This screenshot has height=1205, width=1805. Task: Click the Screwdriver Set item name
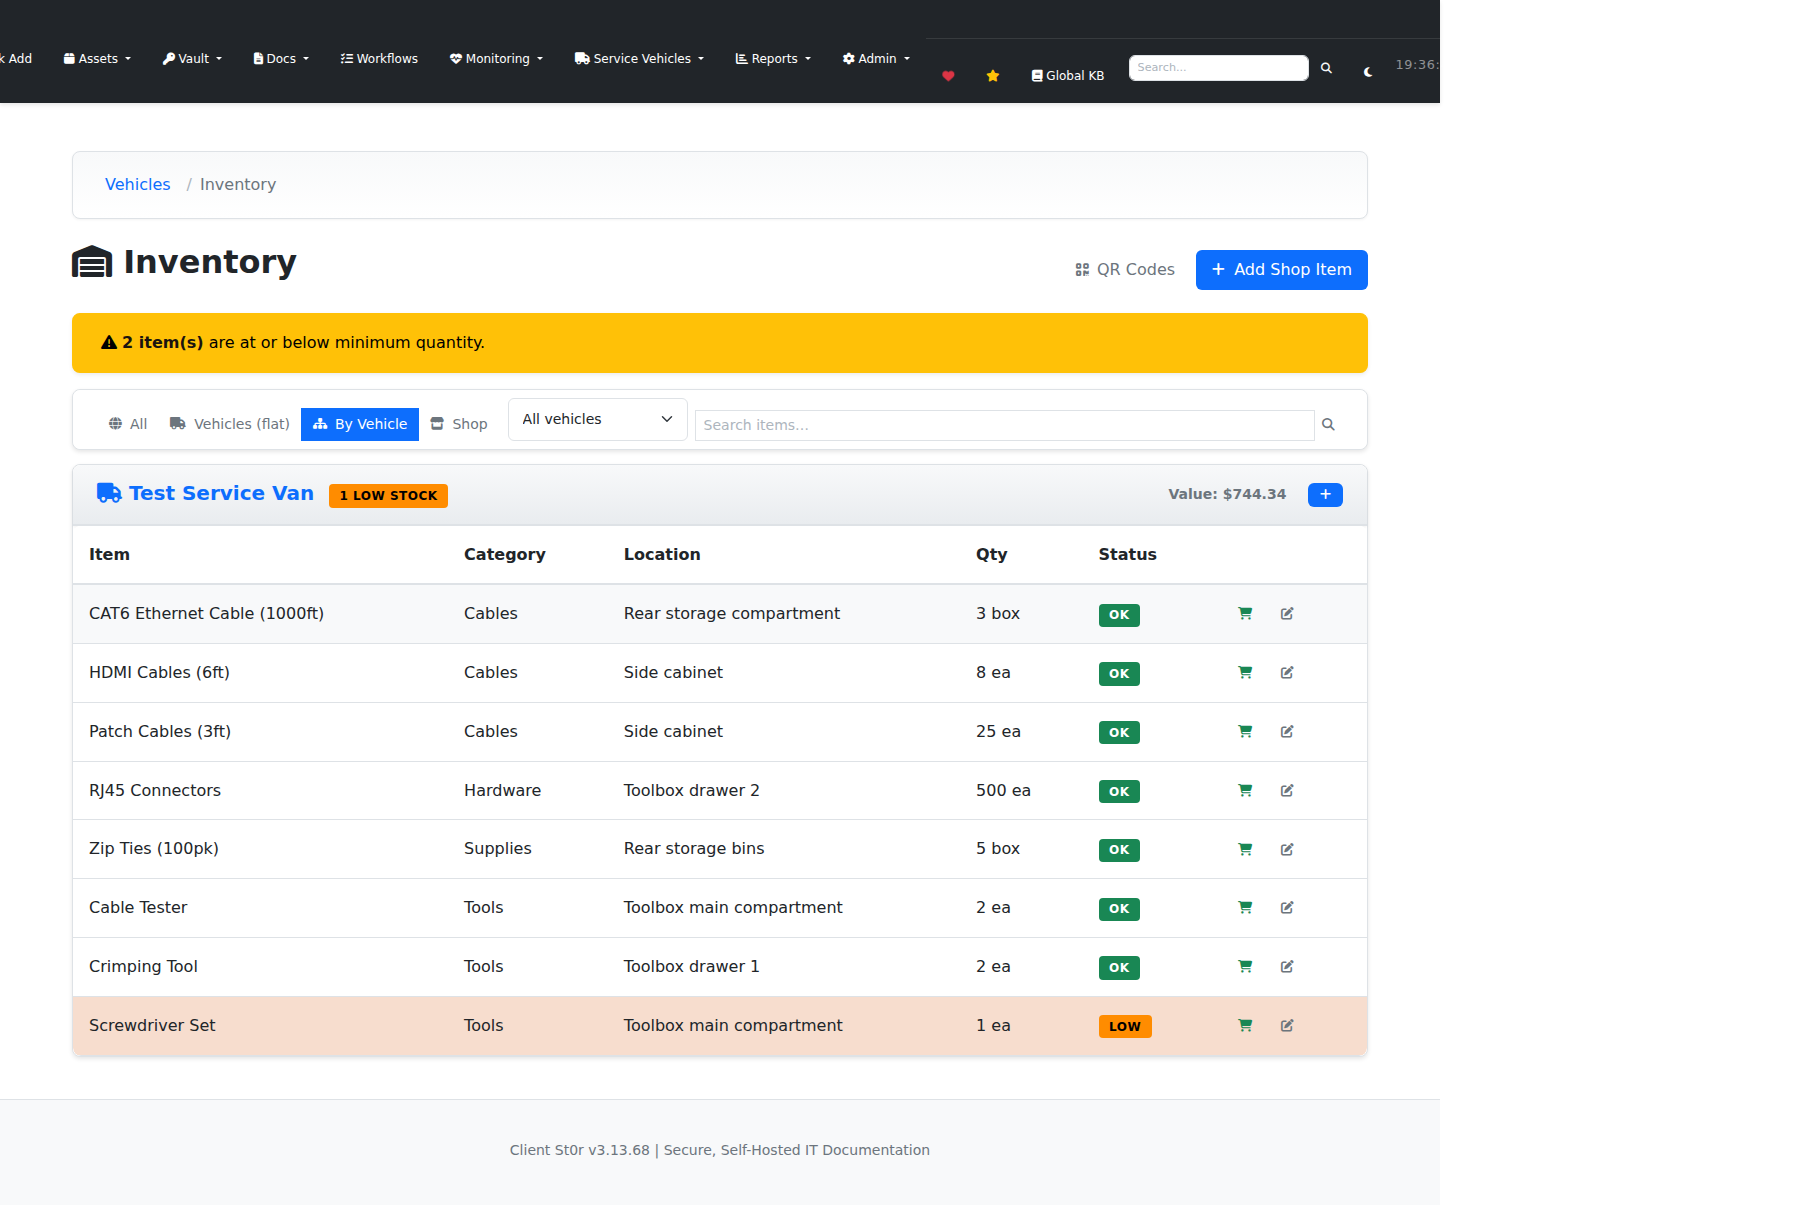(x=152, y=1026)
